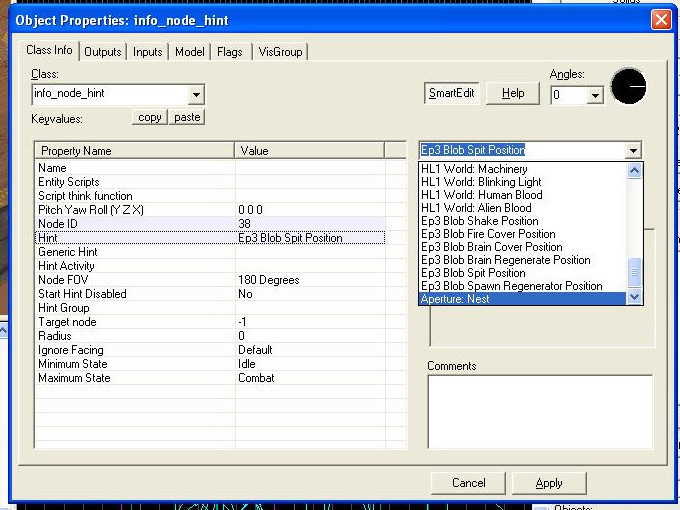Click the Property Name column header
Screen dimensions: 680x510
[x=135, y=151]
